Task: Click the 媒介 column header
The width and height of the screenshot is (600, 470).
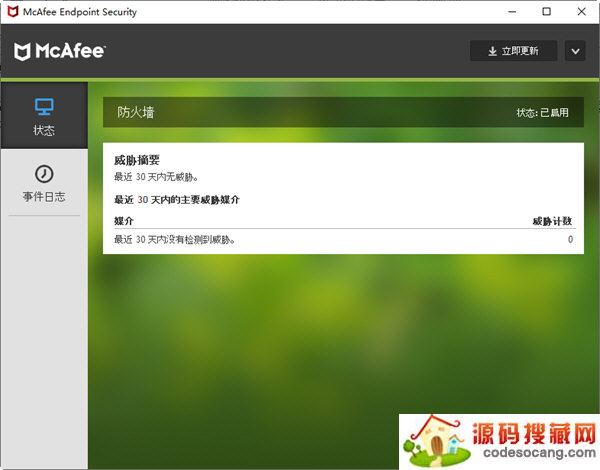Action: (124, 221)
